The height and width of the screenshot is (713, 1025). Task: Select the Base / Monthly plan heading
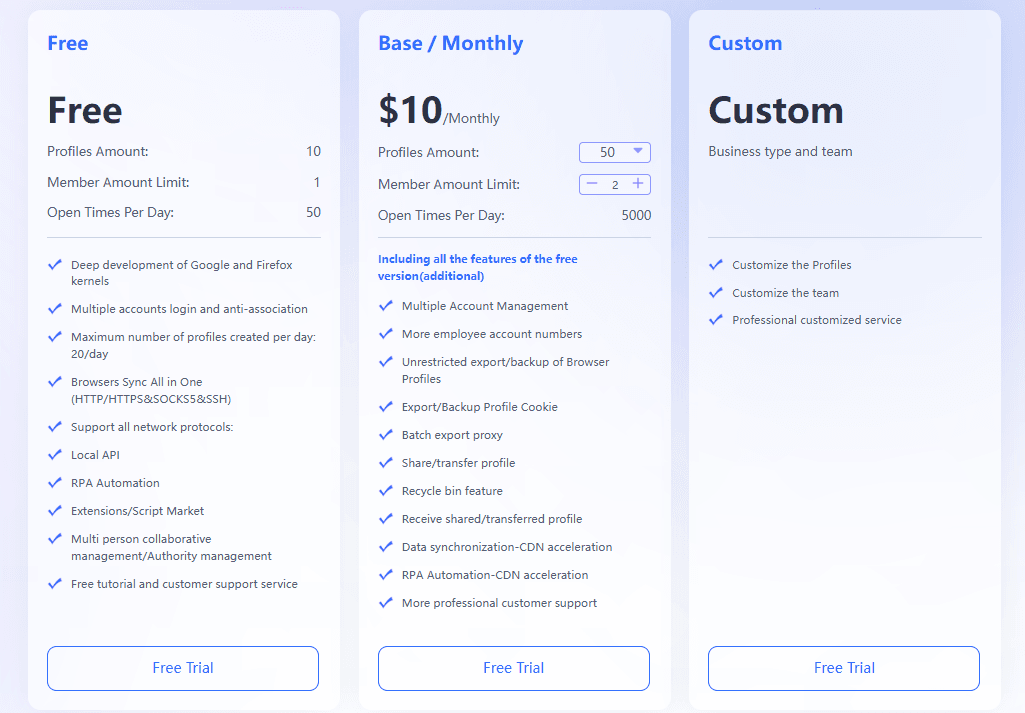(x=450, y=43)
